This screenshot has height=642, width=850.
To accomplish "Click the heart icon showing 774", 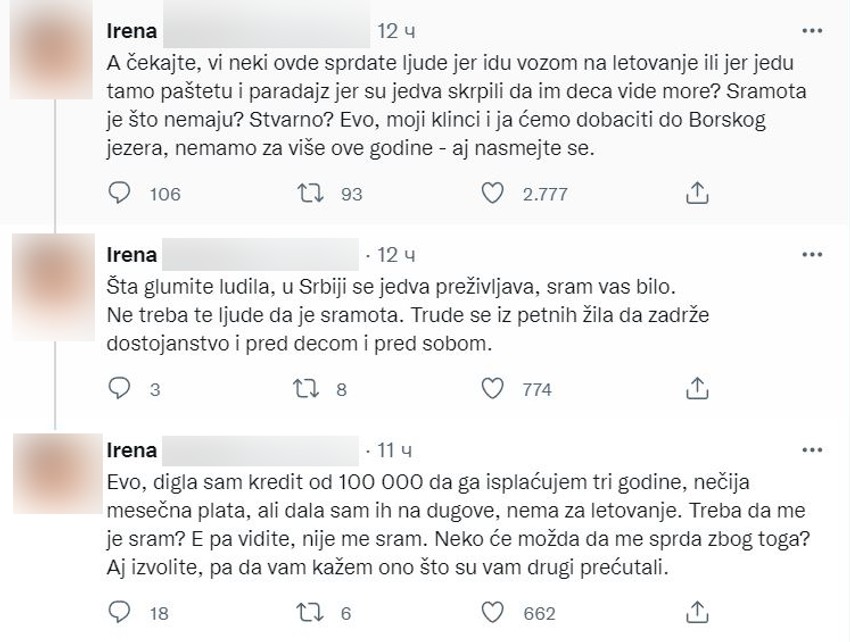I will (494, 390).
